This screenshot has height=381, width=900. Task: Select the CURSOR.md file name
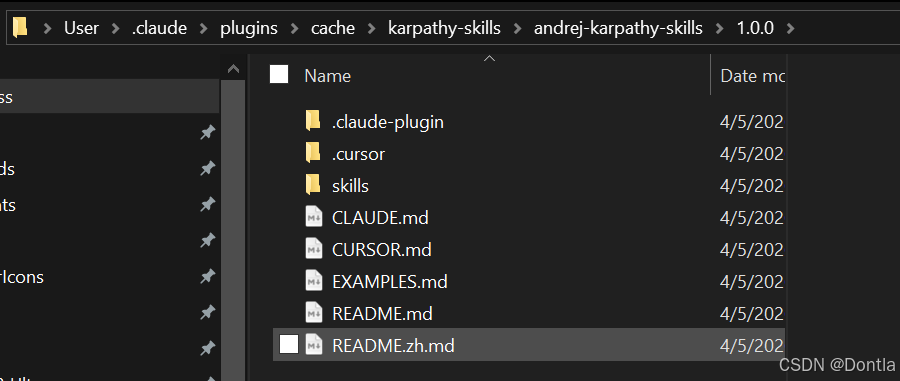(x=382, y=250)
